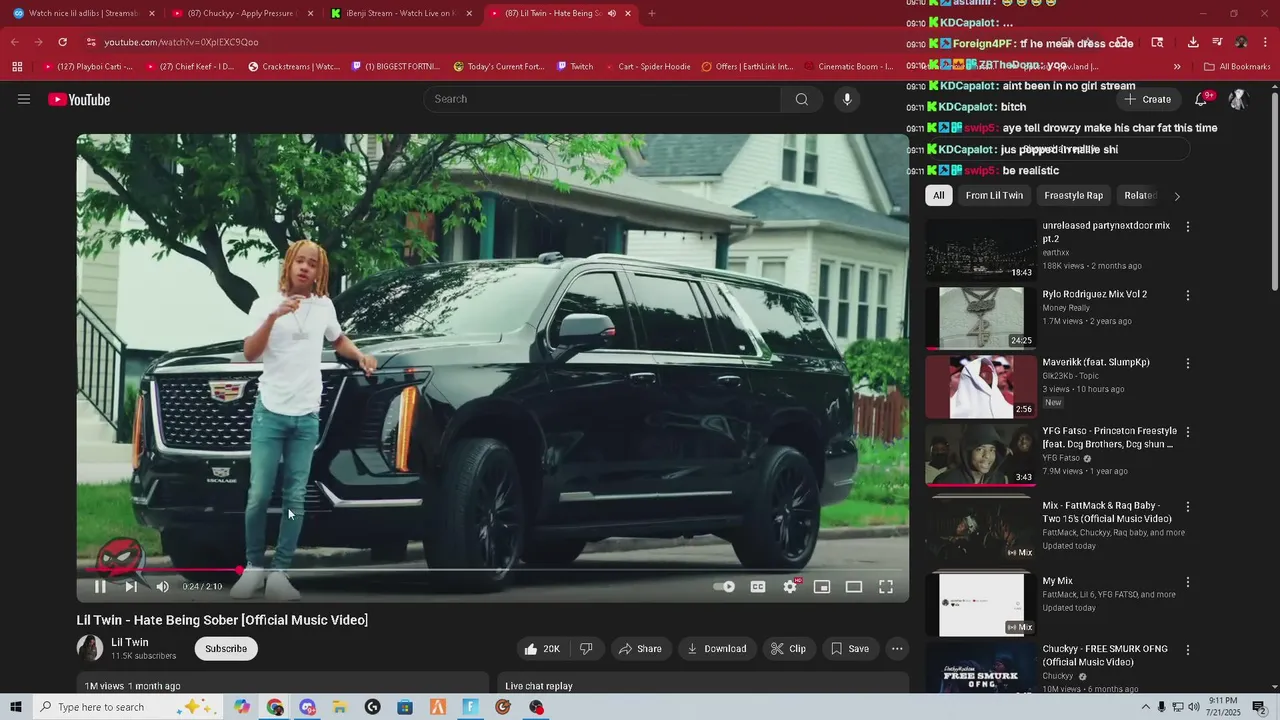The height and width of the screenshot is (720, 1280).
Task: Reload the page in browser
Action: [62, 42]
